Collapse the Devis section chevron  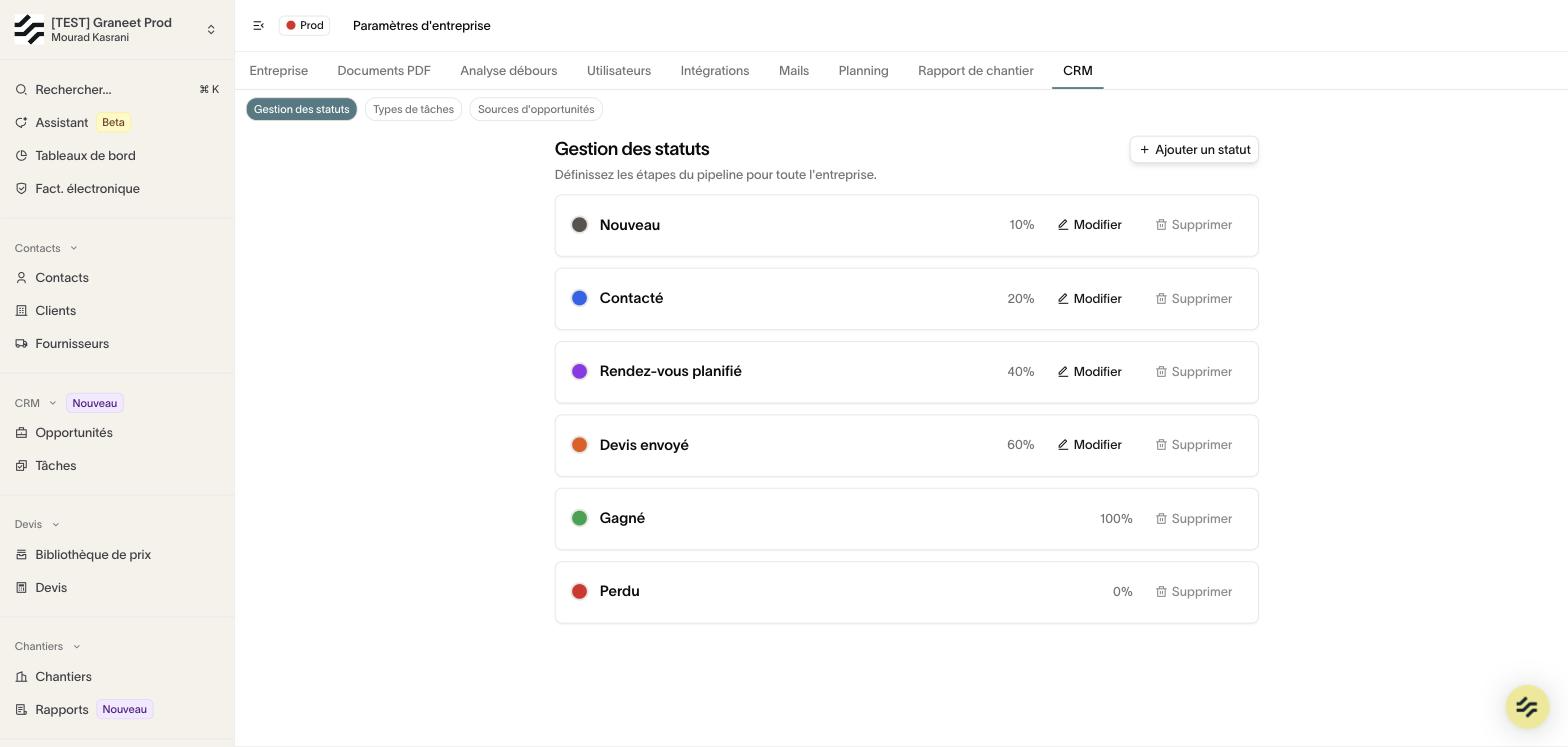pyautogui.click(x=56, y=525)
